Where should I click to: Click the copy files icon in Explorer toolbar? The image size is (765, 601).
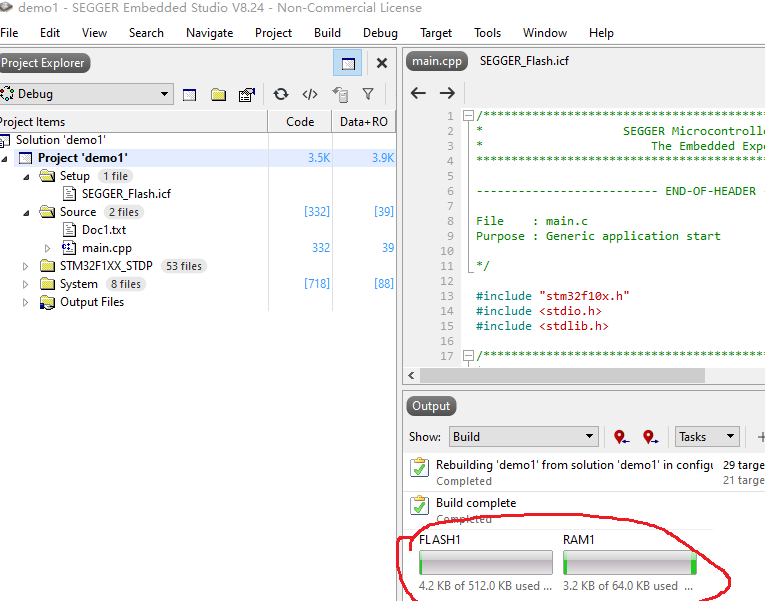coord(340,94)
